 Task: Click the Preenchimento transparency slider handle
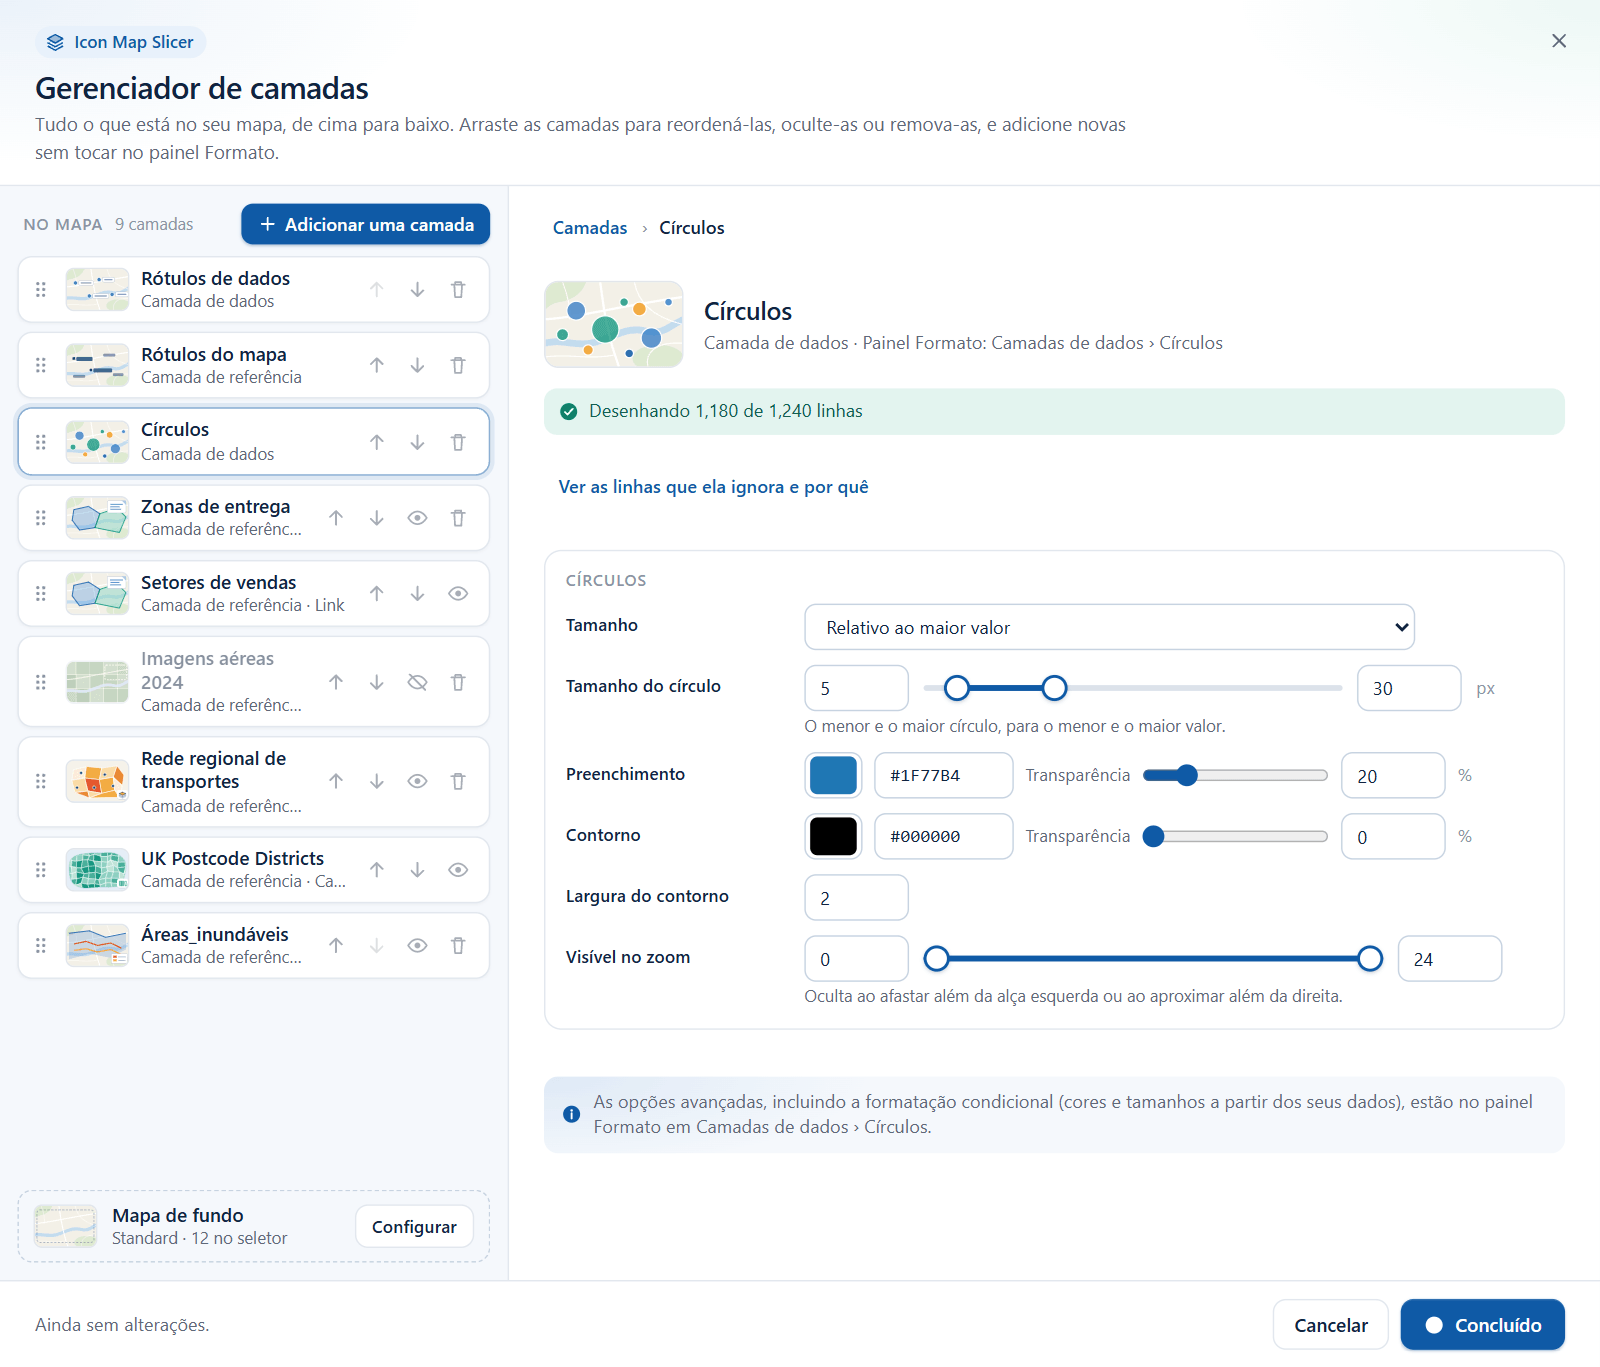[1186, 775]
